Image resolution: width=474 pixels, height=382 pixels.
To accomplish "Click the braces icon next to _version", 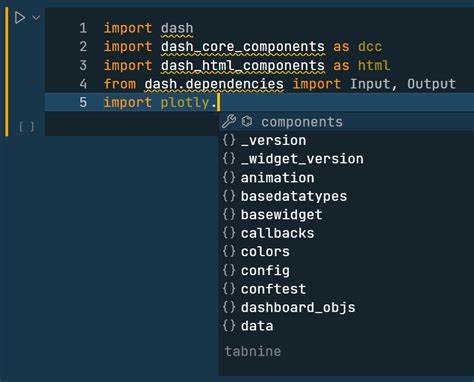I will coord(229,140).
